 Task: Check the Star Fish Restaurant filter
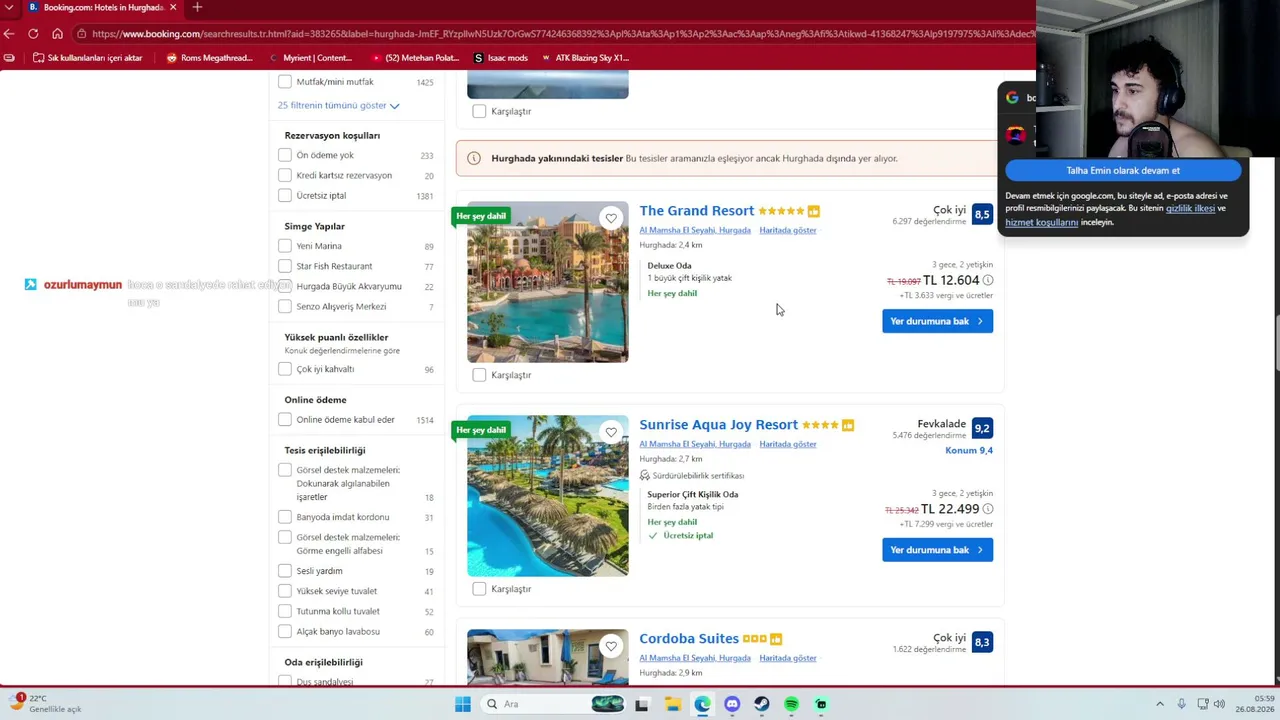(285, 266)
